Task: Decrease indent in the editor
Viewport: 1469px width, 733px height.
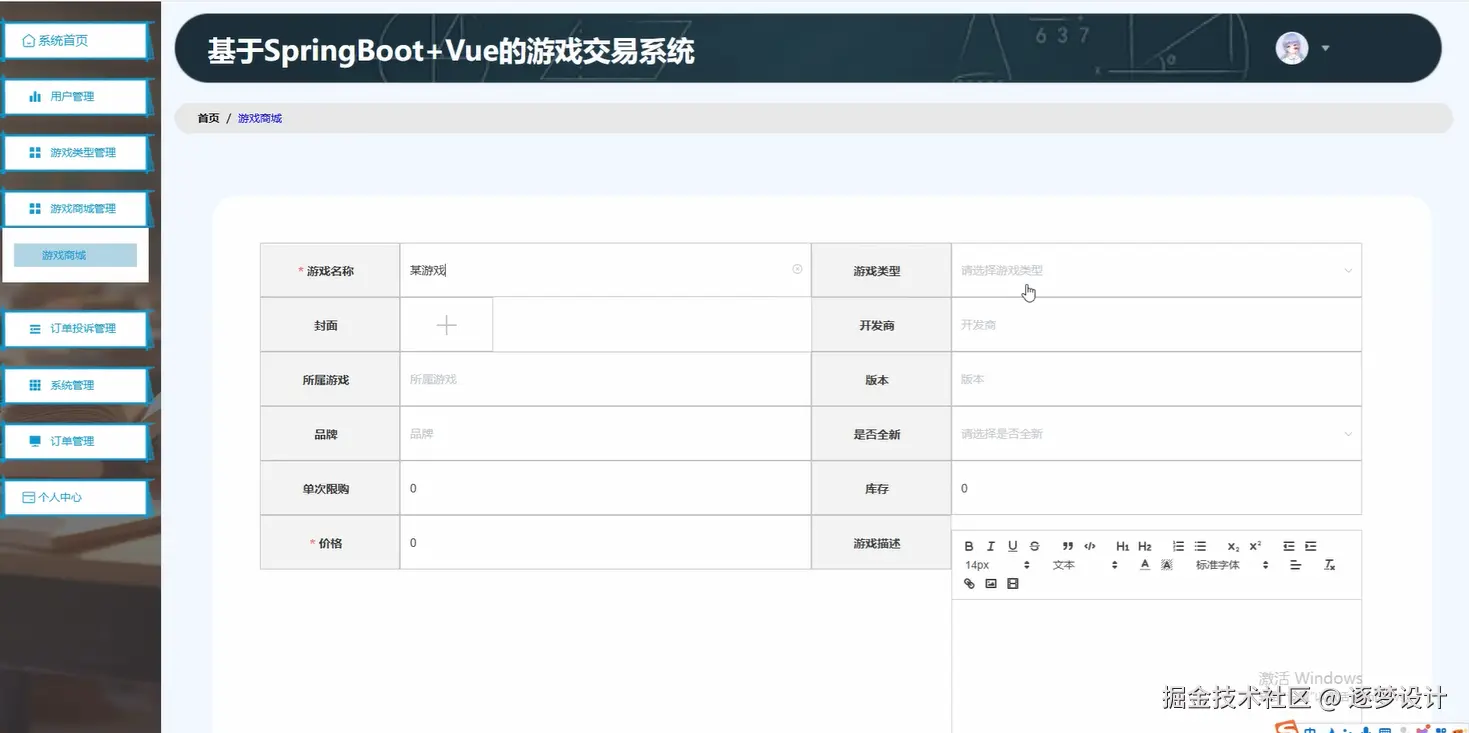Action: [x=1289, y=546]
